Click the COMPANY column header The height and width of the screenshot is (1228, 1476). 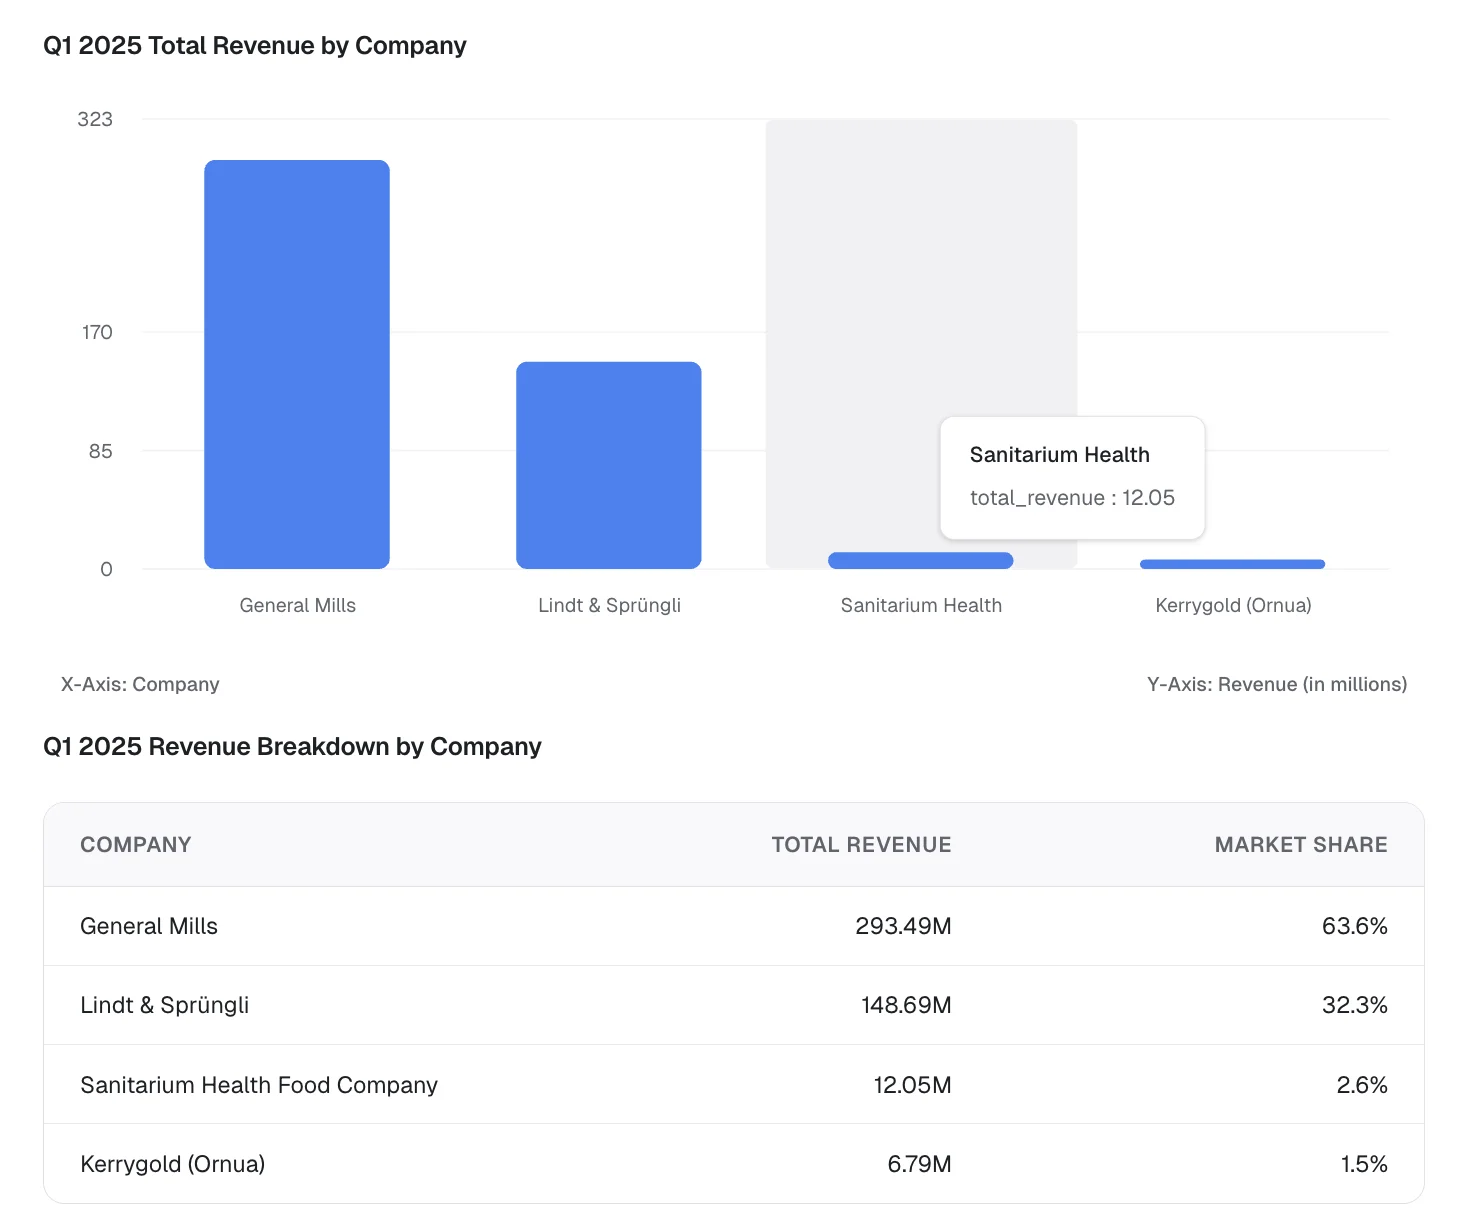pos(136,845)
